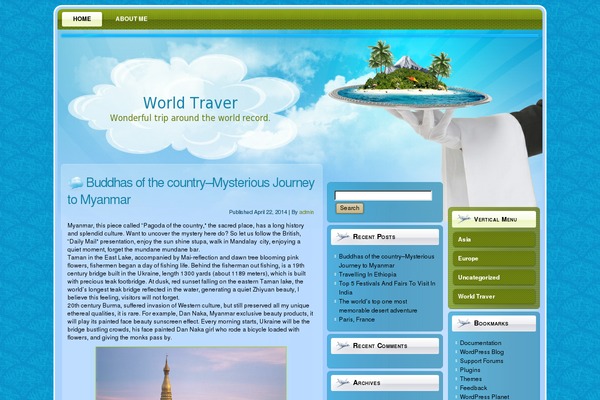Open the Buddhas of the country post title
The image size is (600, 400).
[191, 191]
